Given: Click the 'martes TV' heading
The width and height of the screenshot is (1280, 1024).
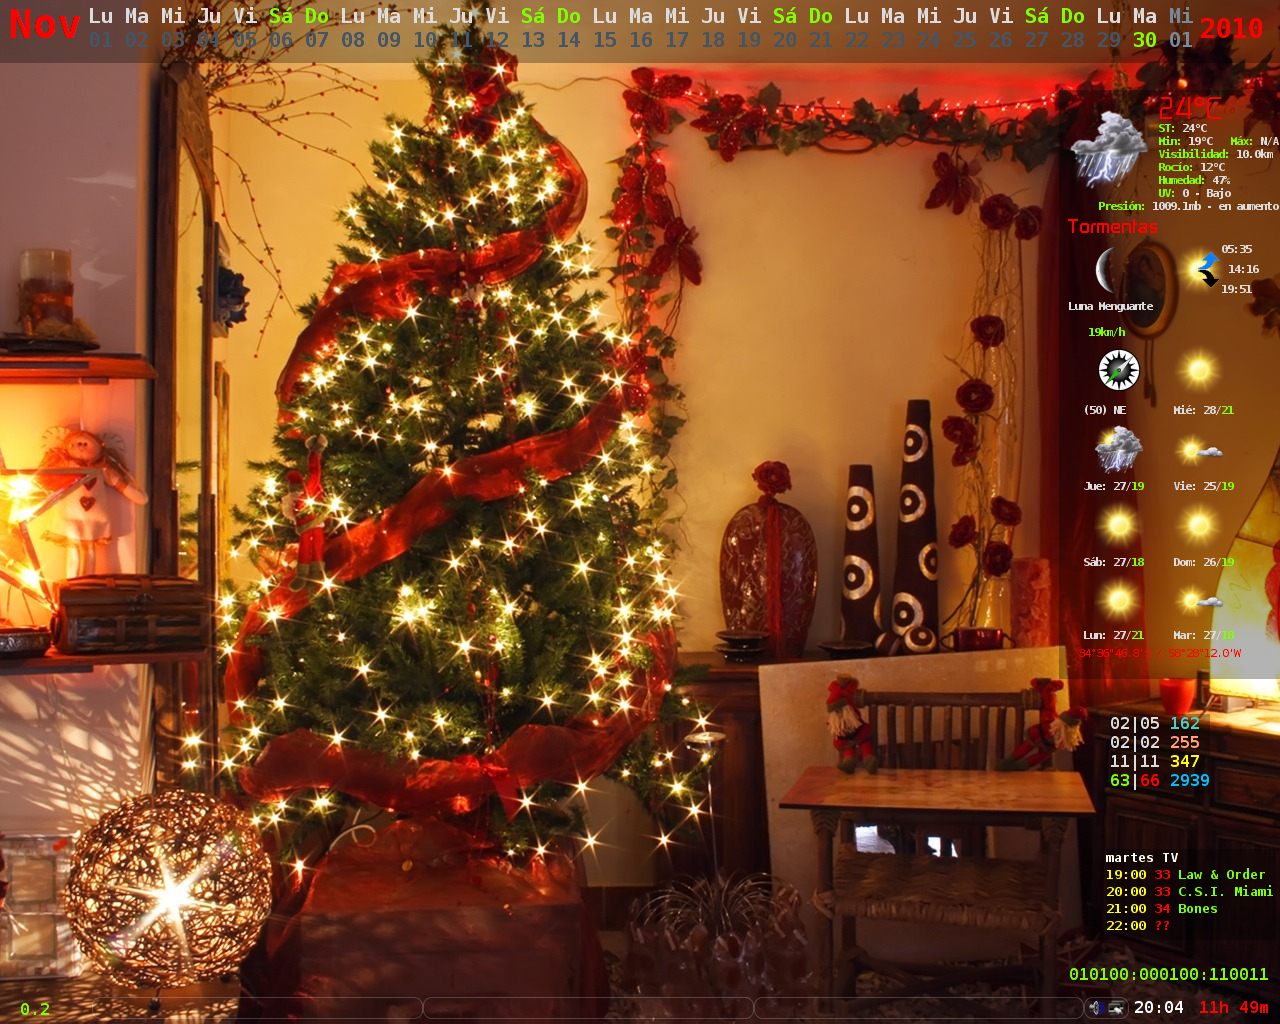Looking at the screenshot, I should [1142, 857].
